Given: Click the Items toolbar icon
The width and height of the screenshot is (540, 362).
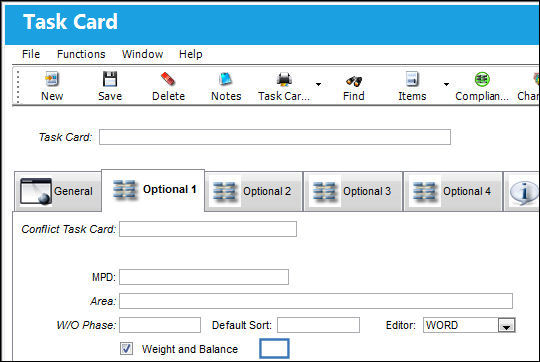Looking at the screenshot, I should pyautogui.click(x=412, y=79).
